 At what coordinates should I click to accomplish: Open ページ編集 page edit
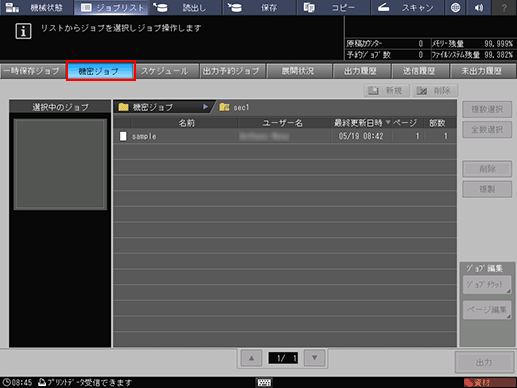[x=487, y=310]
